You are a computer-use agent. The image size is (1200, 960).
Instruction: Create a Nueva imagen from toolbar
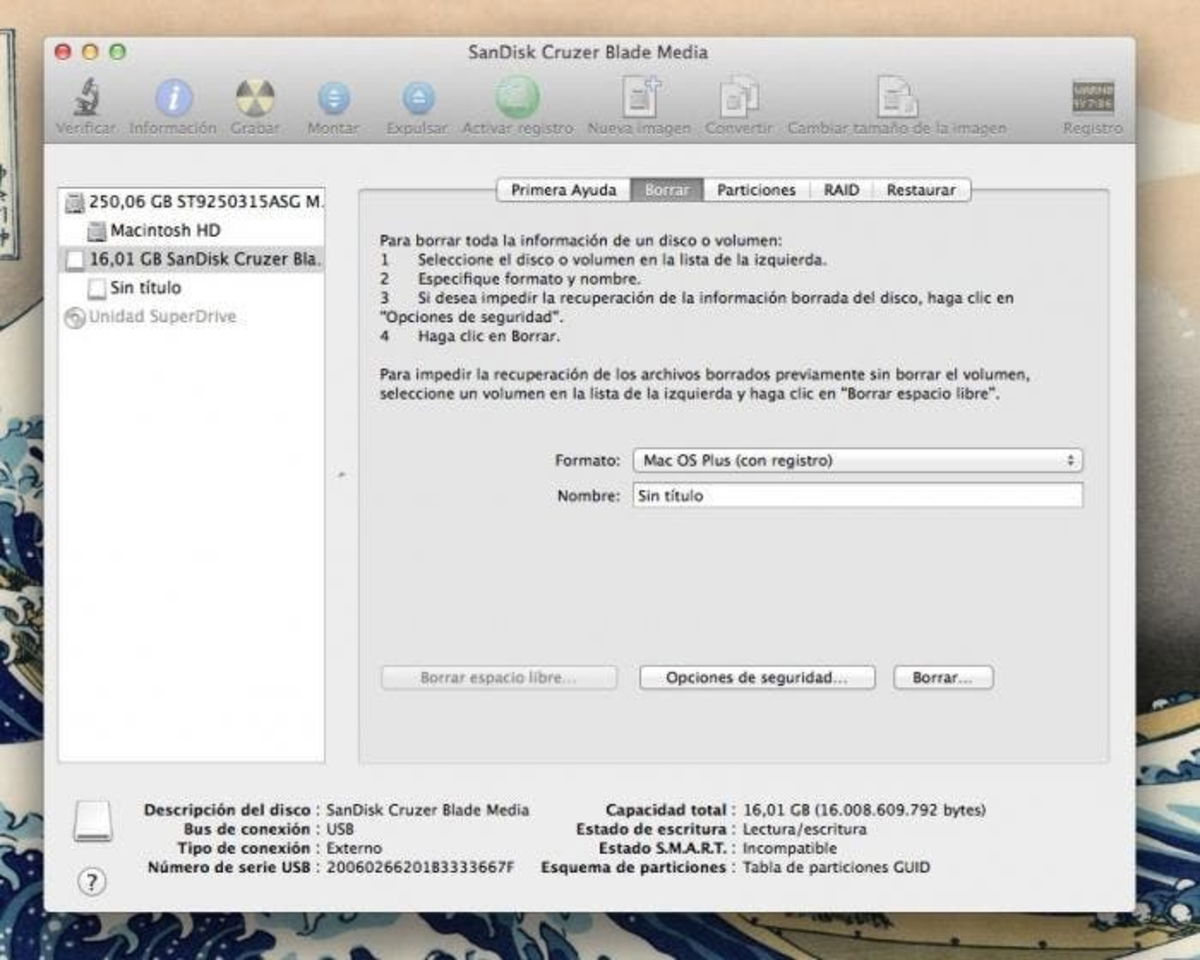(x=640, y=97)
